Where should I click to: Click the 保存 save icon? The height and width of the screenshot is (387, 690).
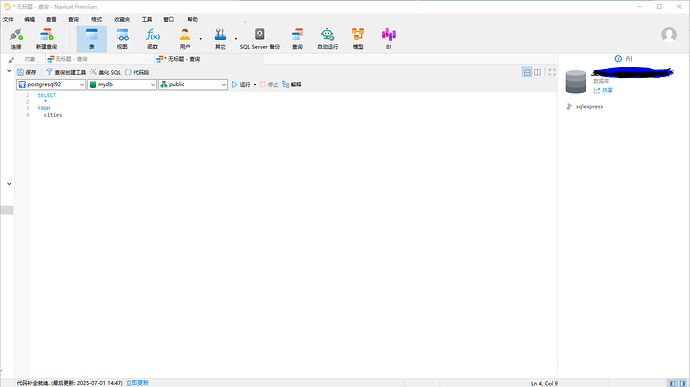26,72
